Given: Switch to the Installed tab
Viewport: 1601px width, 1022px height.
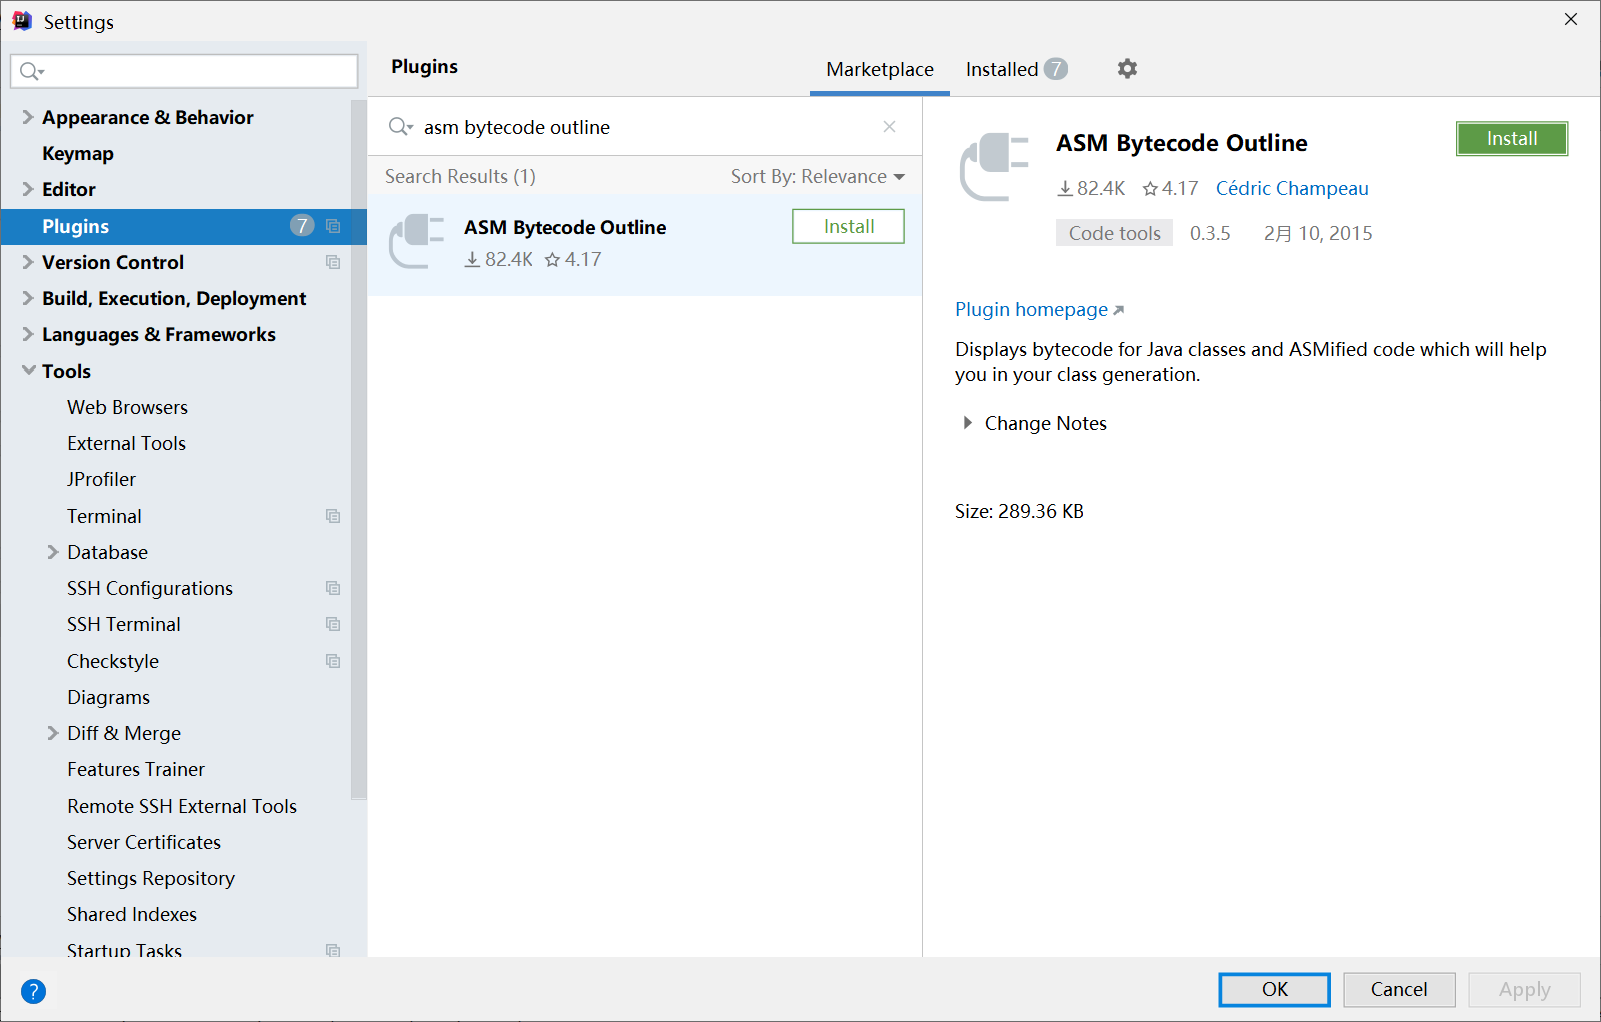Looking at the screenshot, I should [x=1016, y=69].
